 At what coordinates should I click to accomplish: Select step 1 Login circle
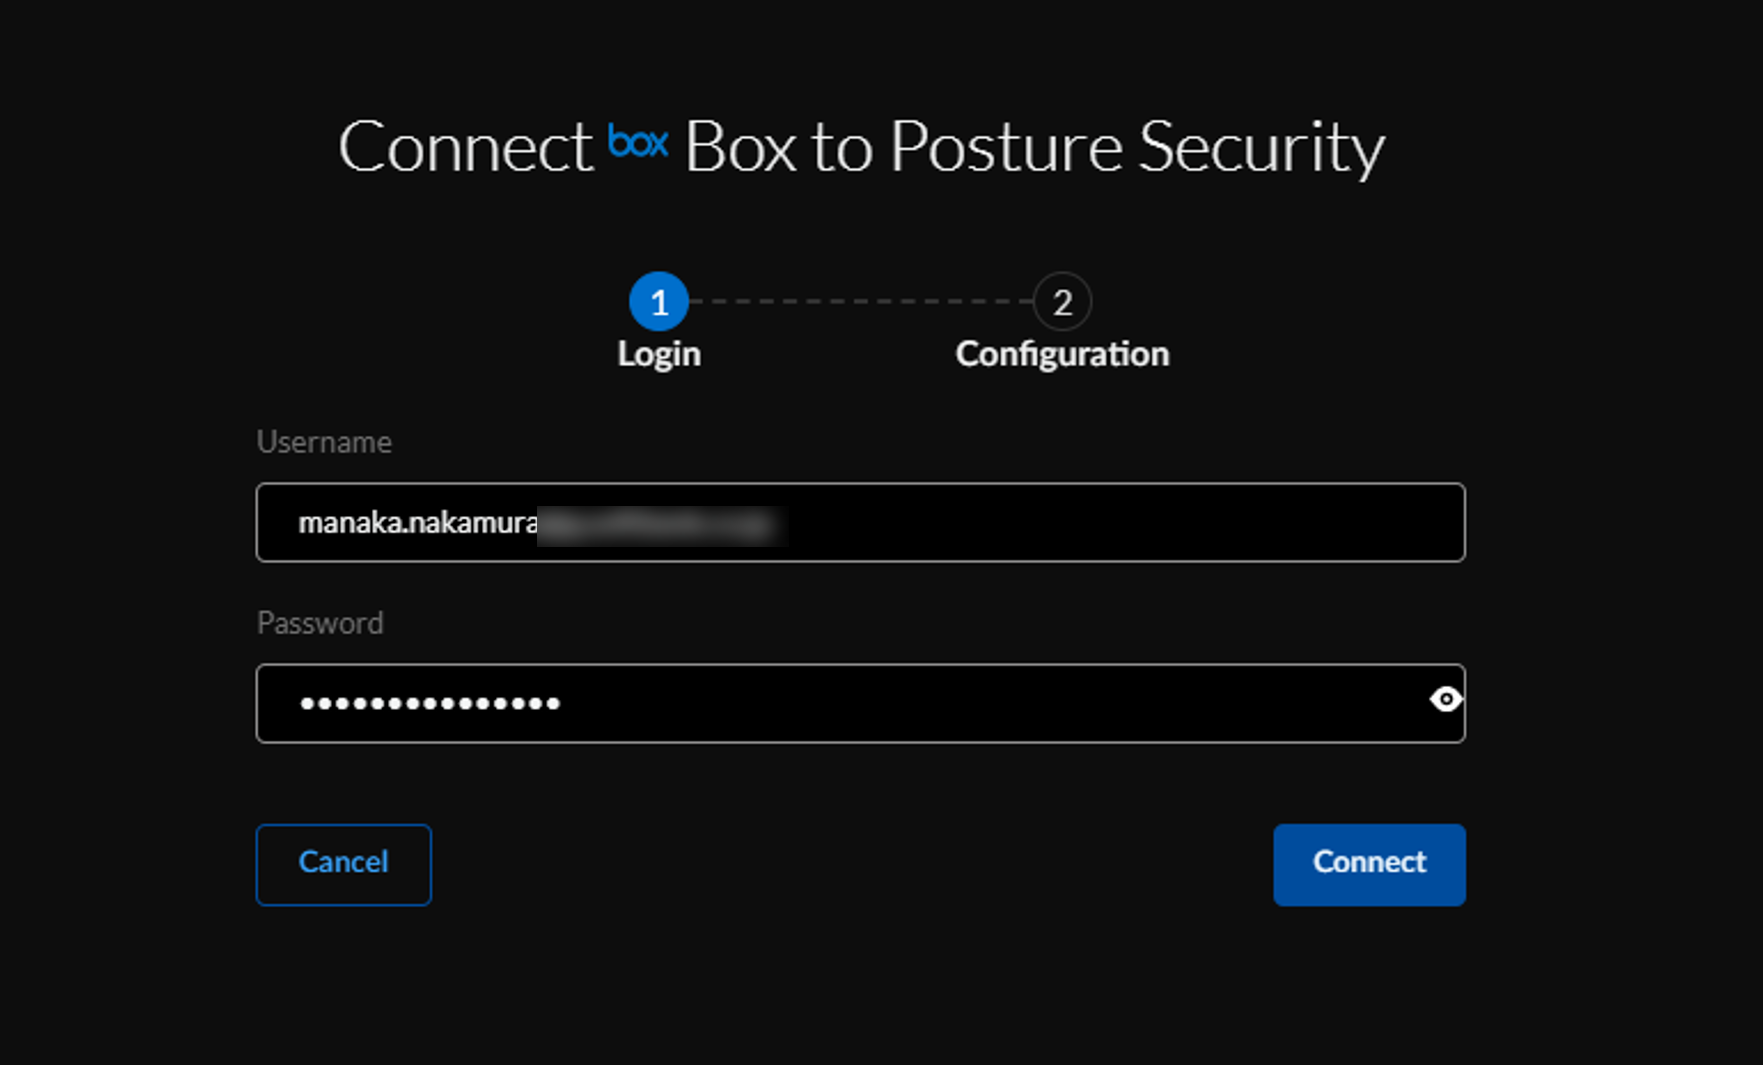pyautogui.click(x=659, y=301)
